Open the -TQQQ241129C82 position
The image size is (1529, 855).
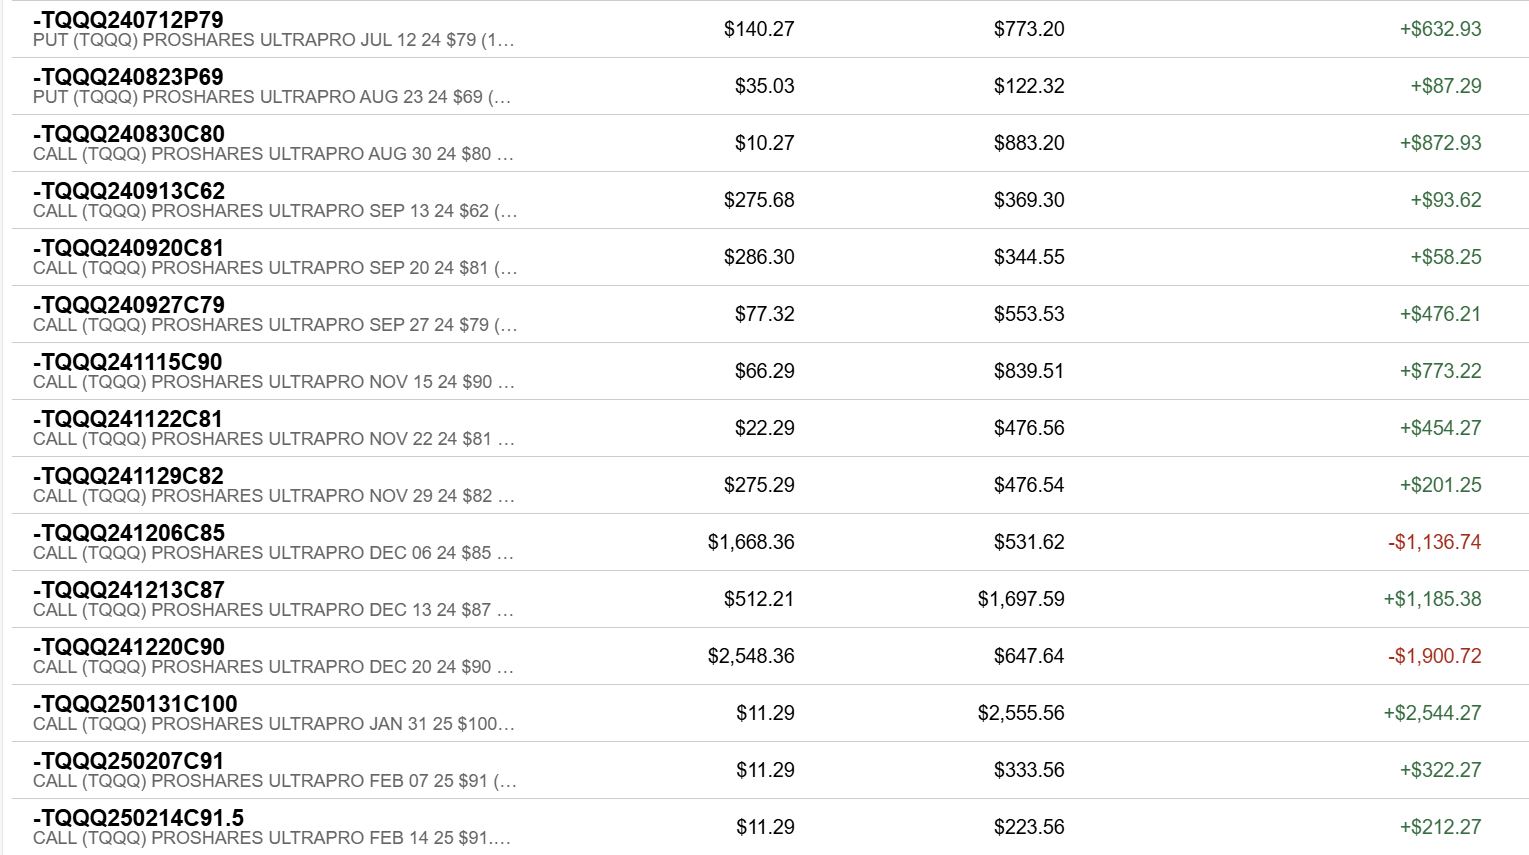(128, 476)
